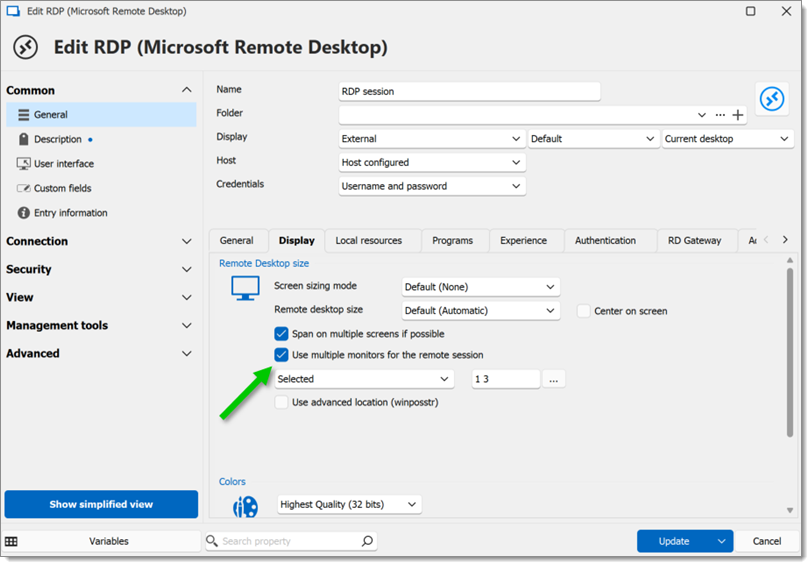Expand the View section
The width and height of the screenshot is (812, 567).
click(x=186, y=297)
